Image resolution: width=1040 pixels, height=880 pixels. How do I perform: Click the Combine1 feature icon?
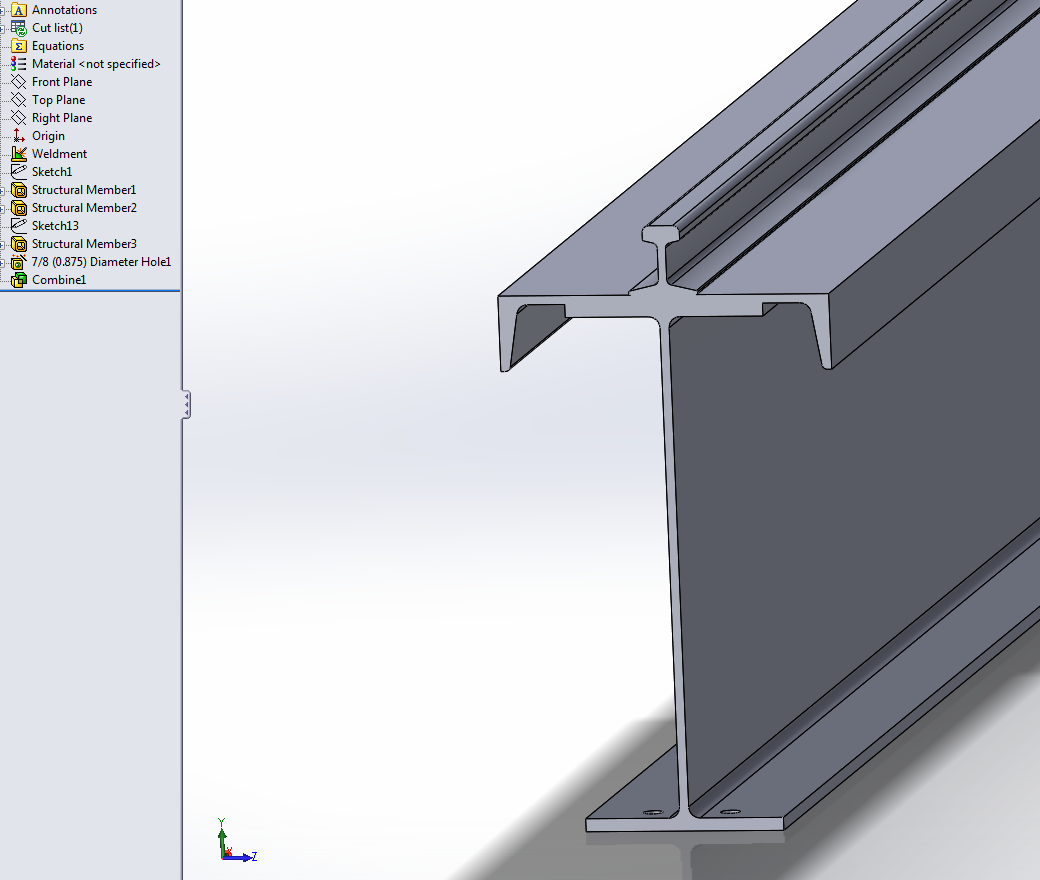pyautogui.click(x=19, y=279)
